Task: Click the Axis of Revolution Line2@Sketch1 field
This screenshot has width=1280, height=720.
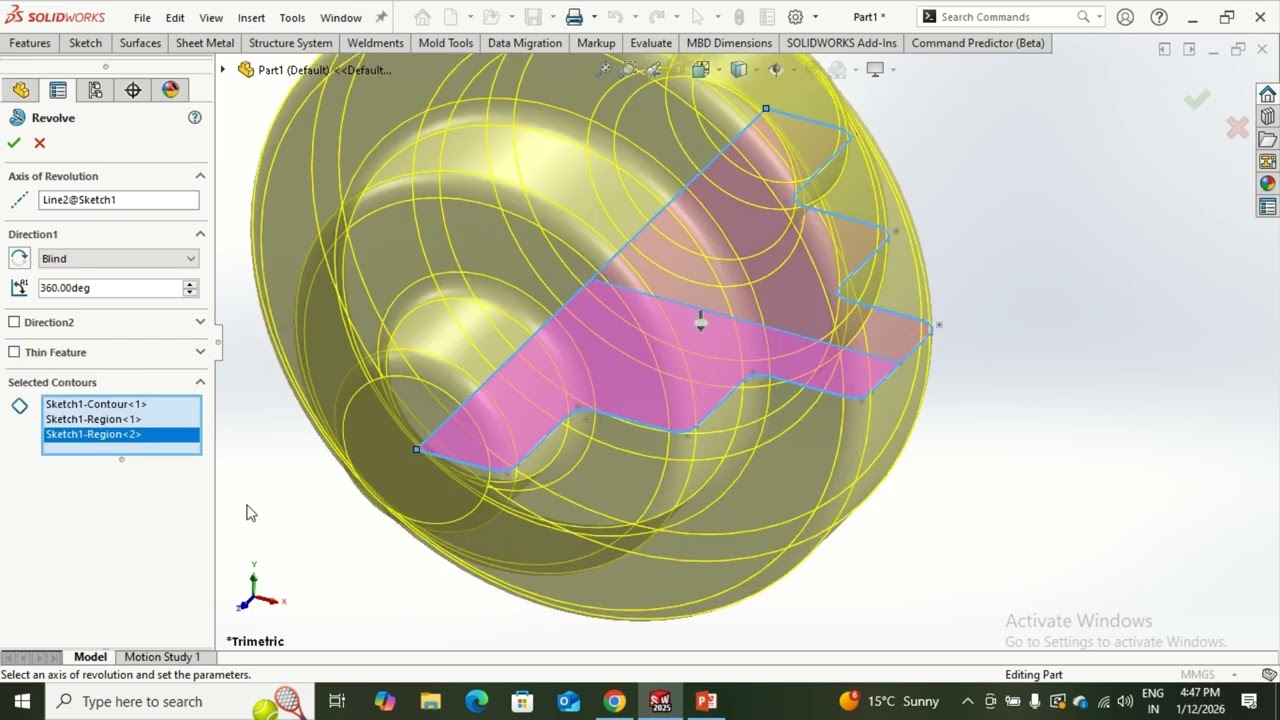Action: tap(118, 200)
